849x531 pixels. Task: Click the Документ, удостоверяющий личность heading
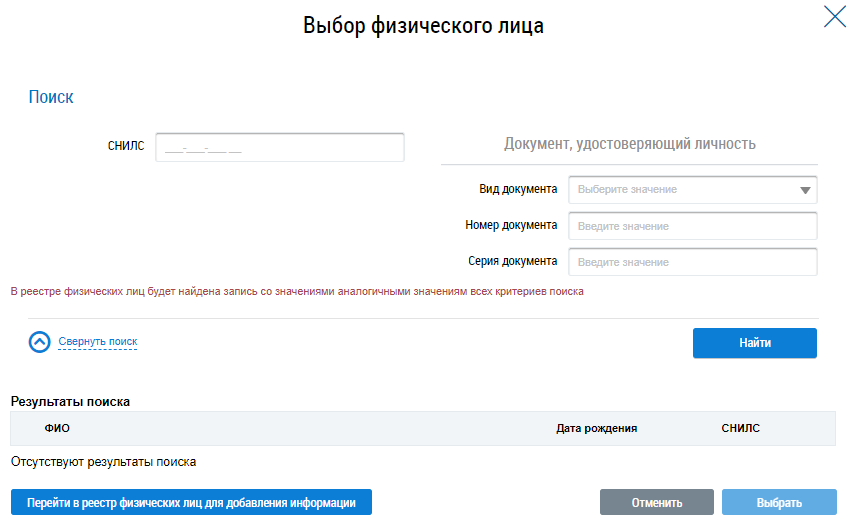click(629, 144)
